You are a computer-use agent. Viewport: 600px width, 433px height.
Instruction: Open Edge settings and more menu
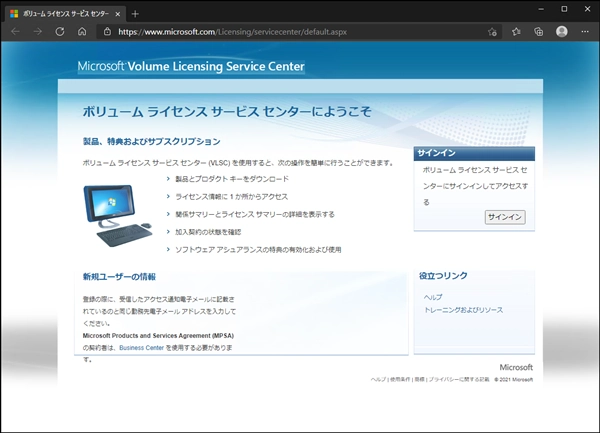[x=585, y=32]
